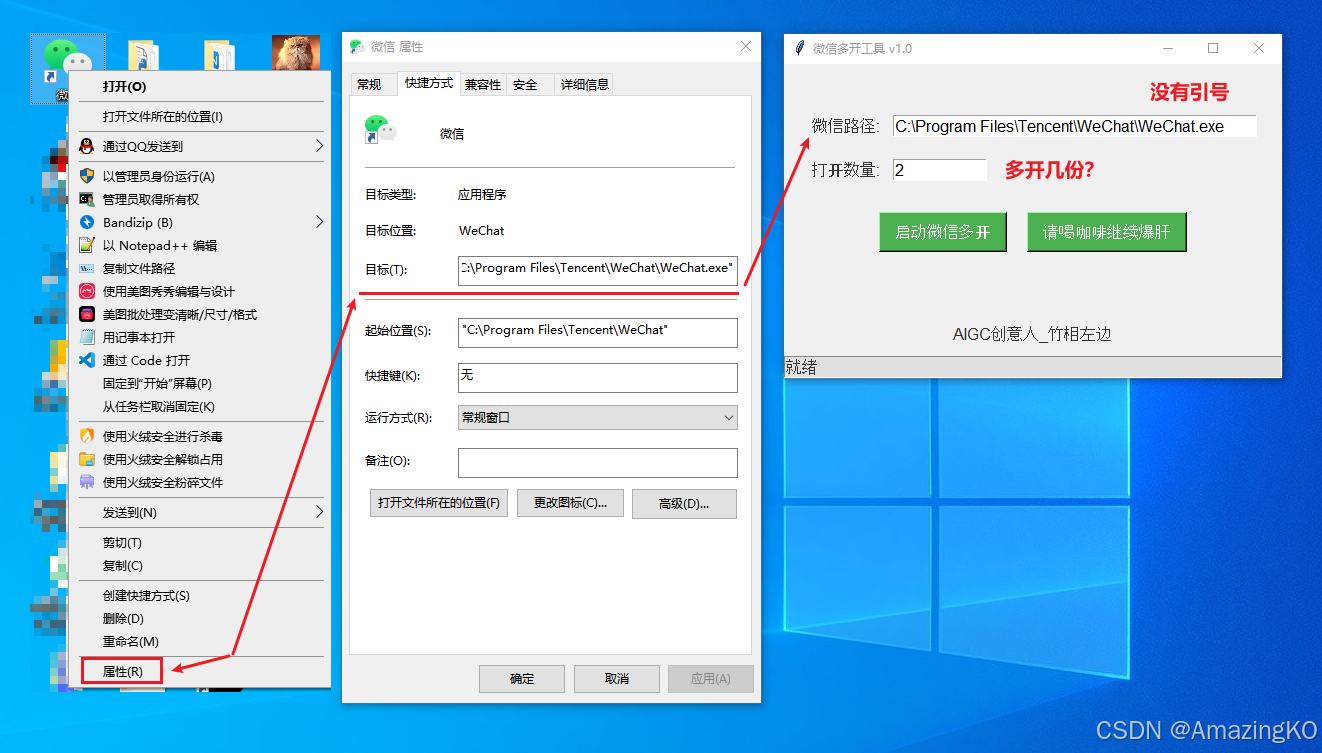
Task: Switch to the 快捷方式 tab
Action: [428, 84]
